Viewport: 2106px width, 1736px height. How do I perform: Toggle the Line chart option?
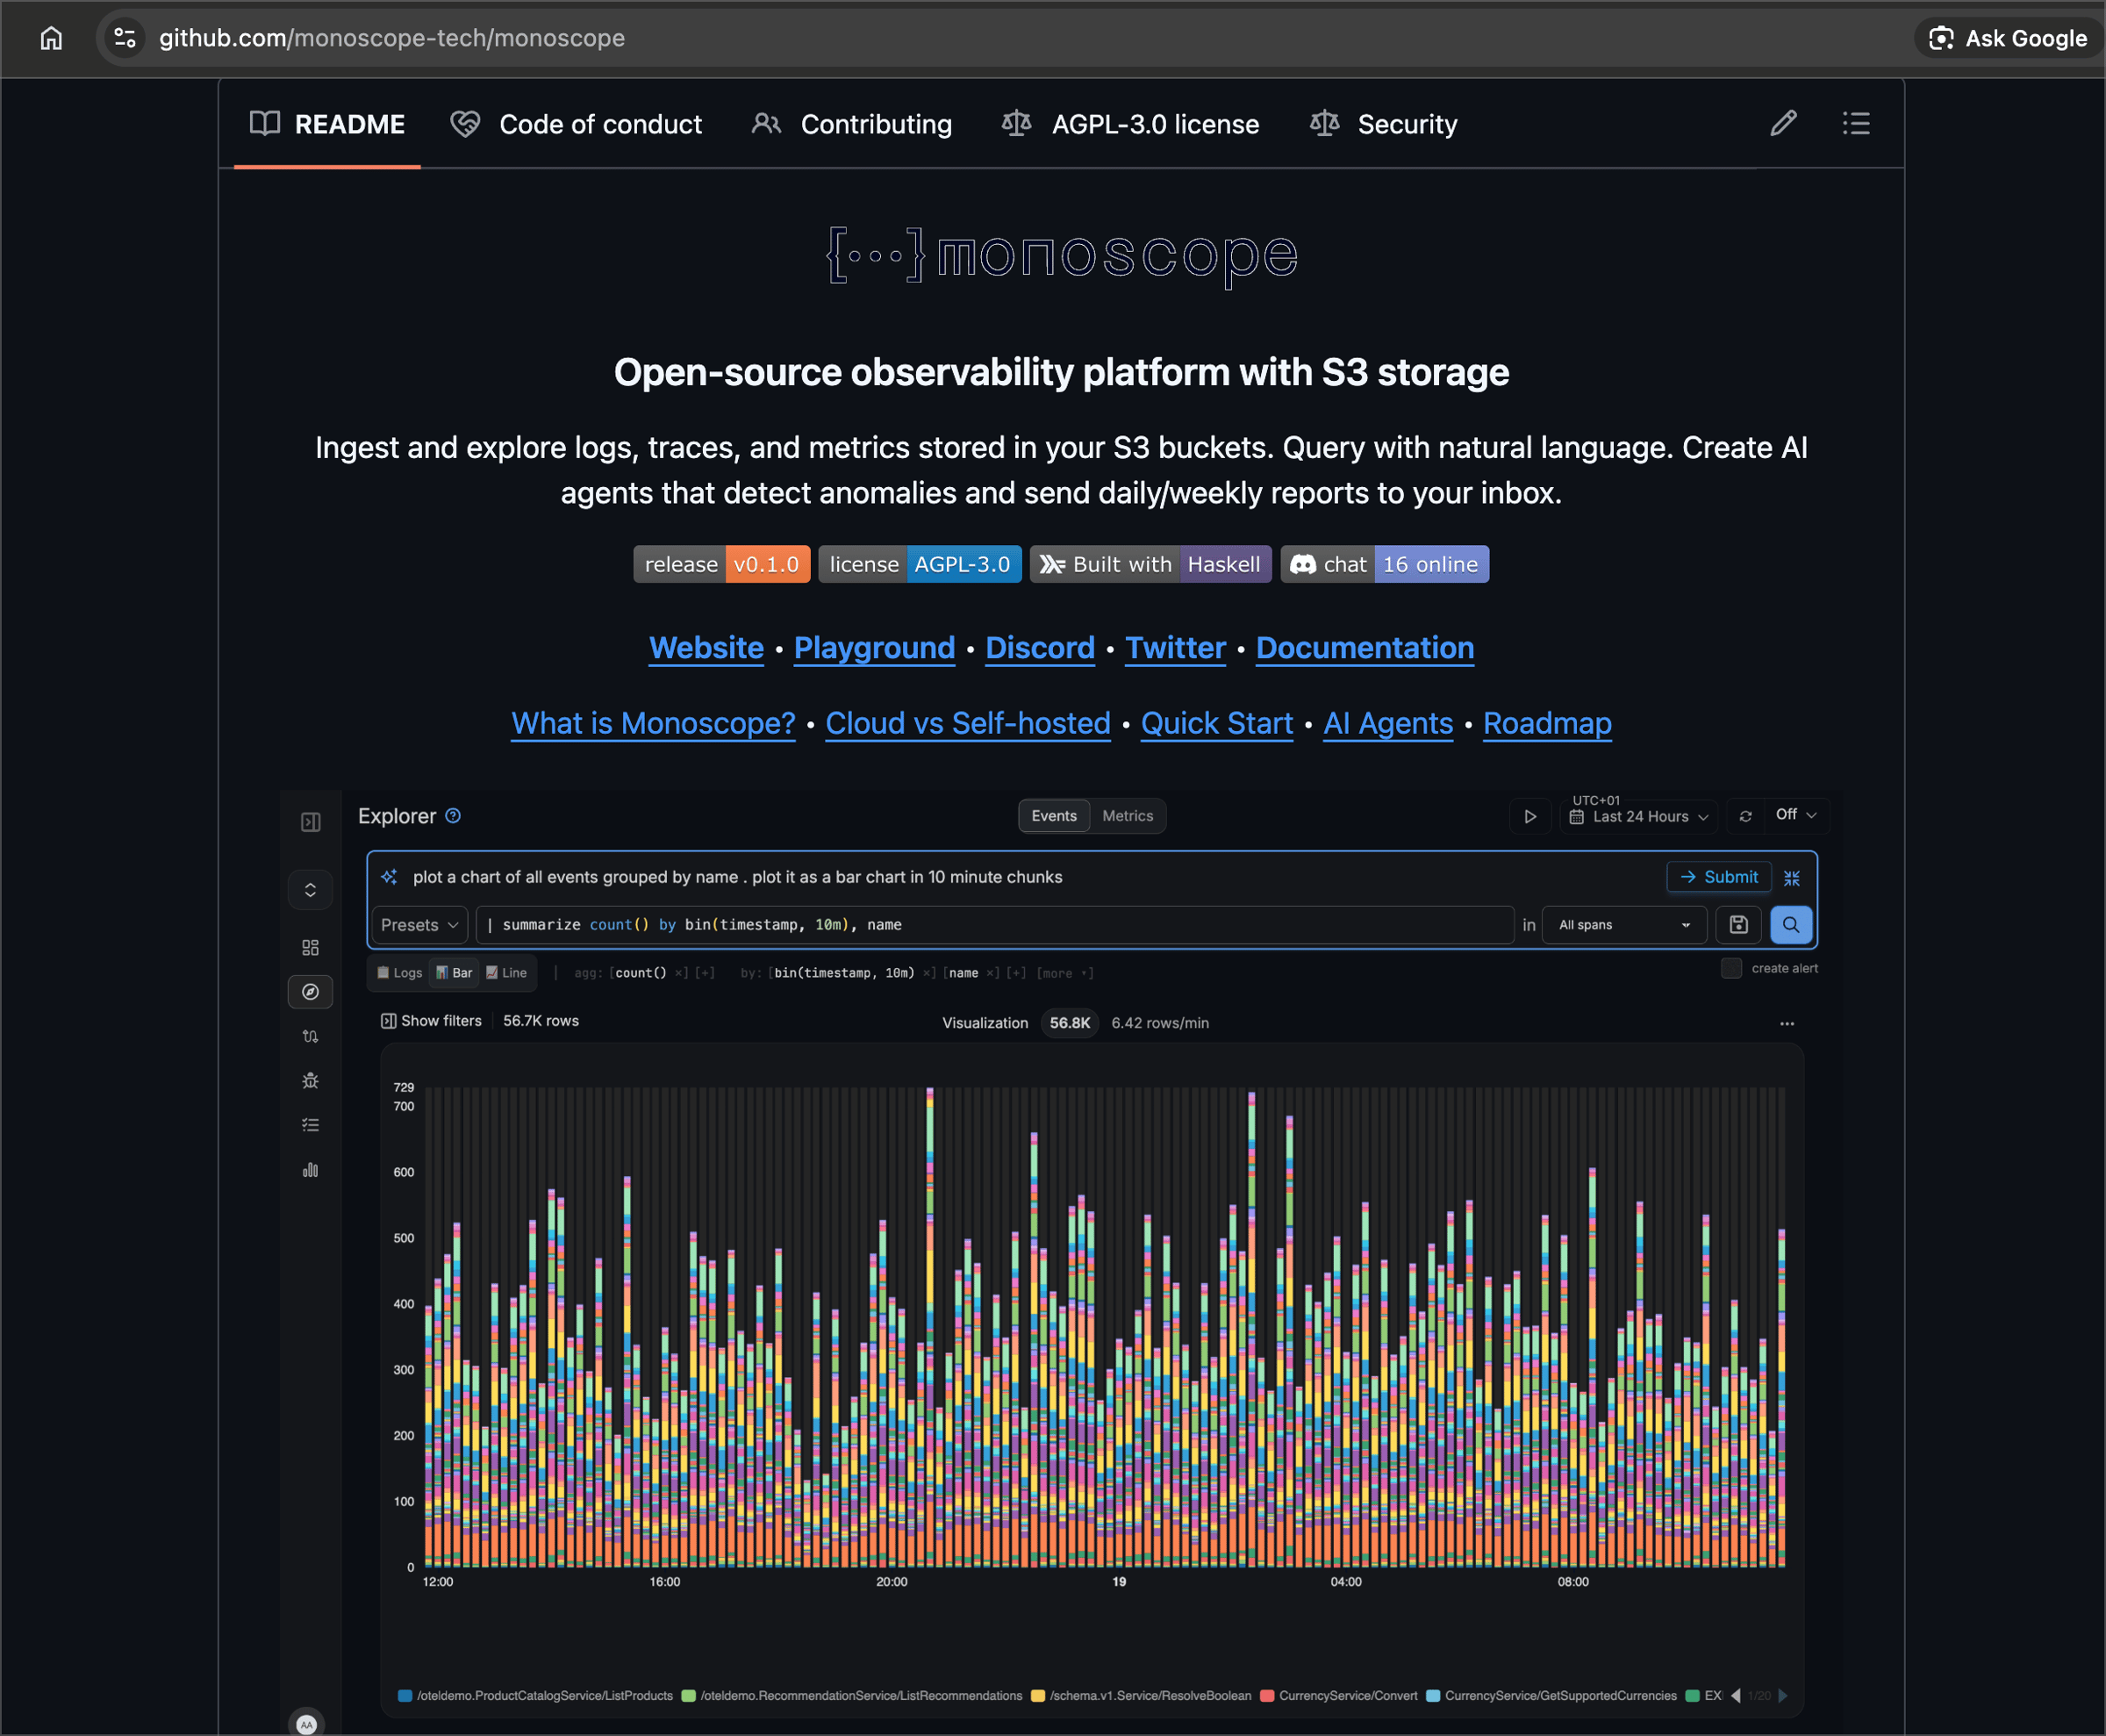tap(507, 972)
